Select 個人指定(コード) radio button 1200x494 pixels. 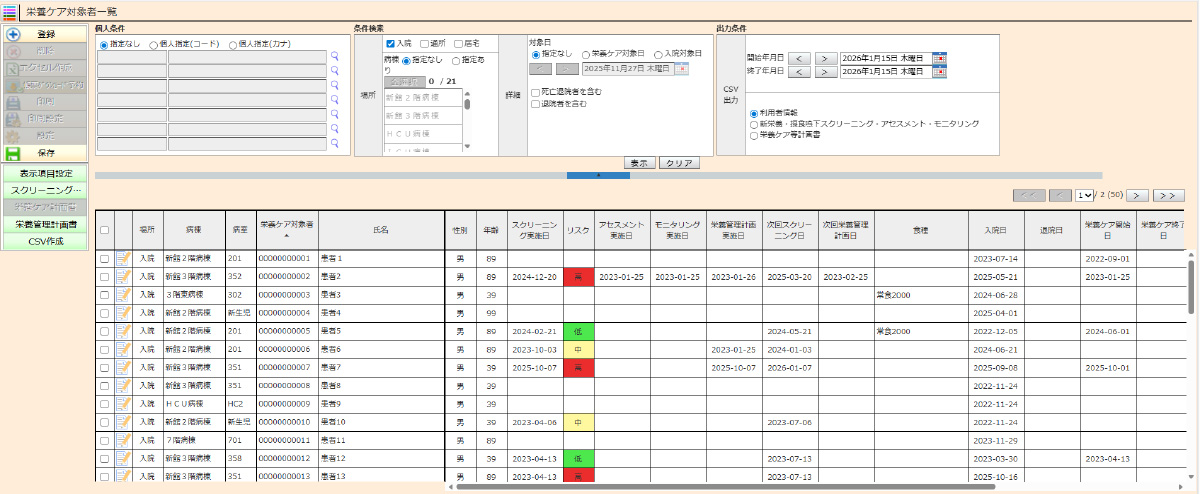coord(154,44)
